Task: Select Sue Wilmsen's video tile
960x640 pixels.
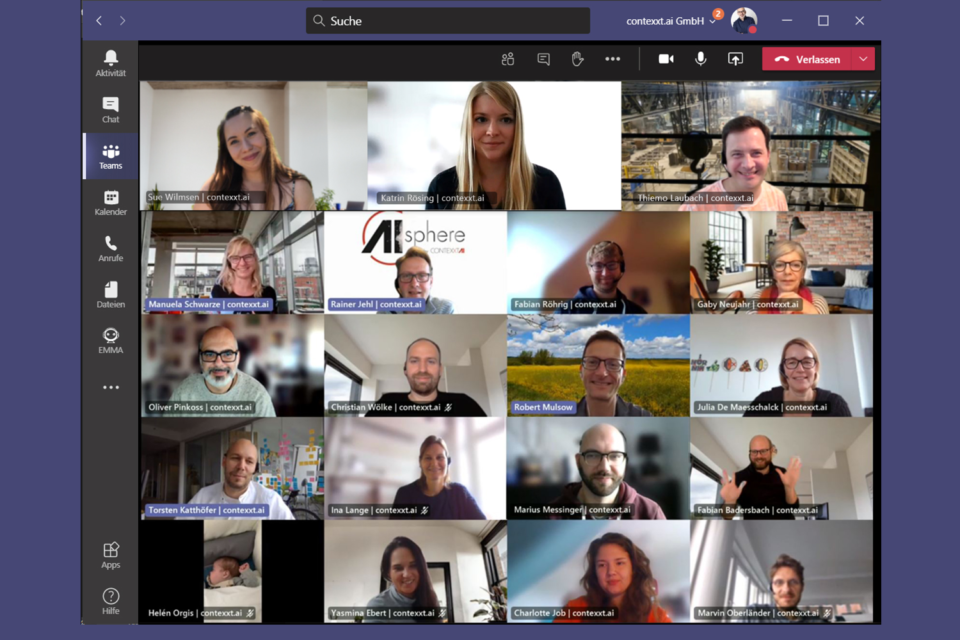Action: coord(253,146)
